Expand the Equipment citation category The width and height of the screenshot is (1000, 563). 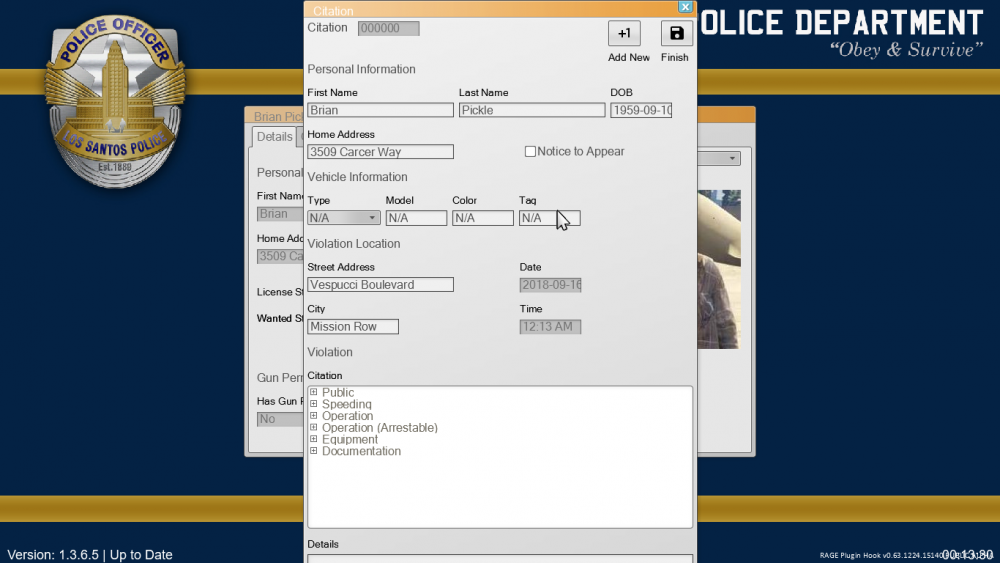[314, 439]
